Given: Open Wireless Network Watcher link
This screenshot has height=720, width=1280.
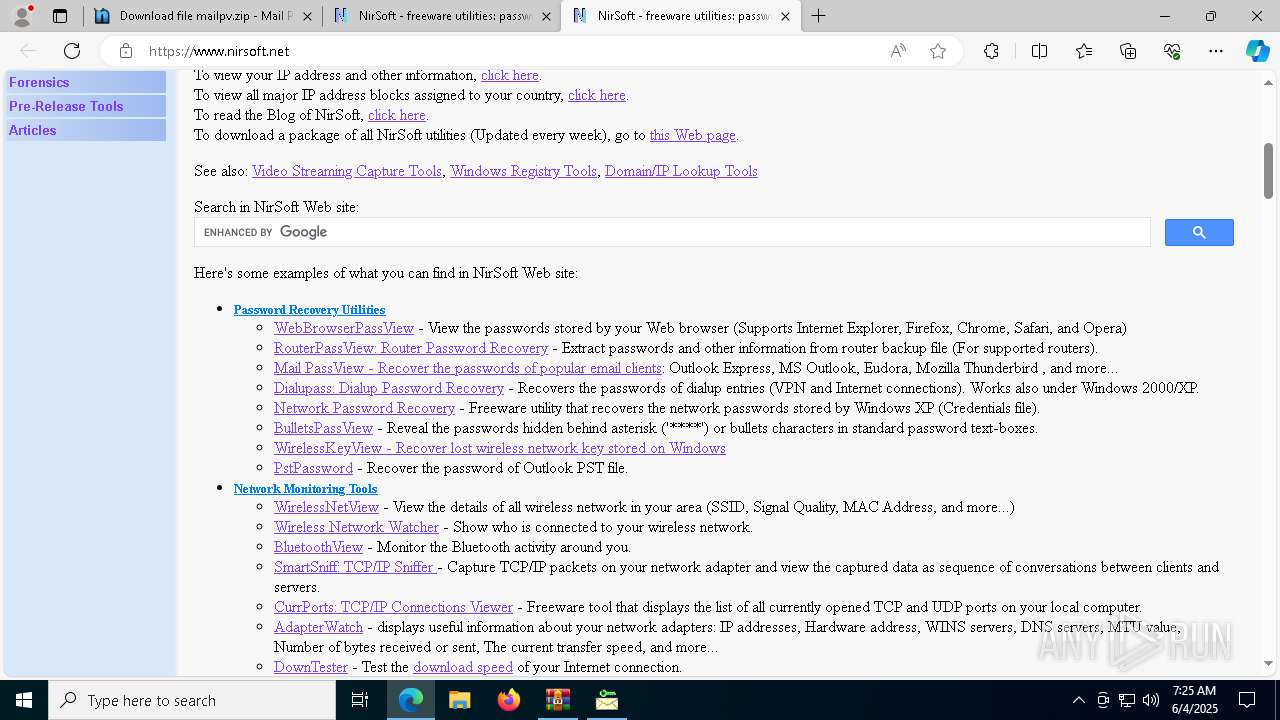Looking at the screenshot, I should [357, 527].
